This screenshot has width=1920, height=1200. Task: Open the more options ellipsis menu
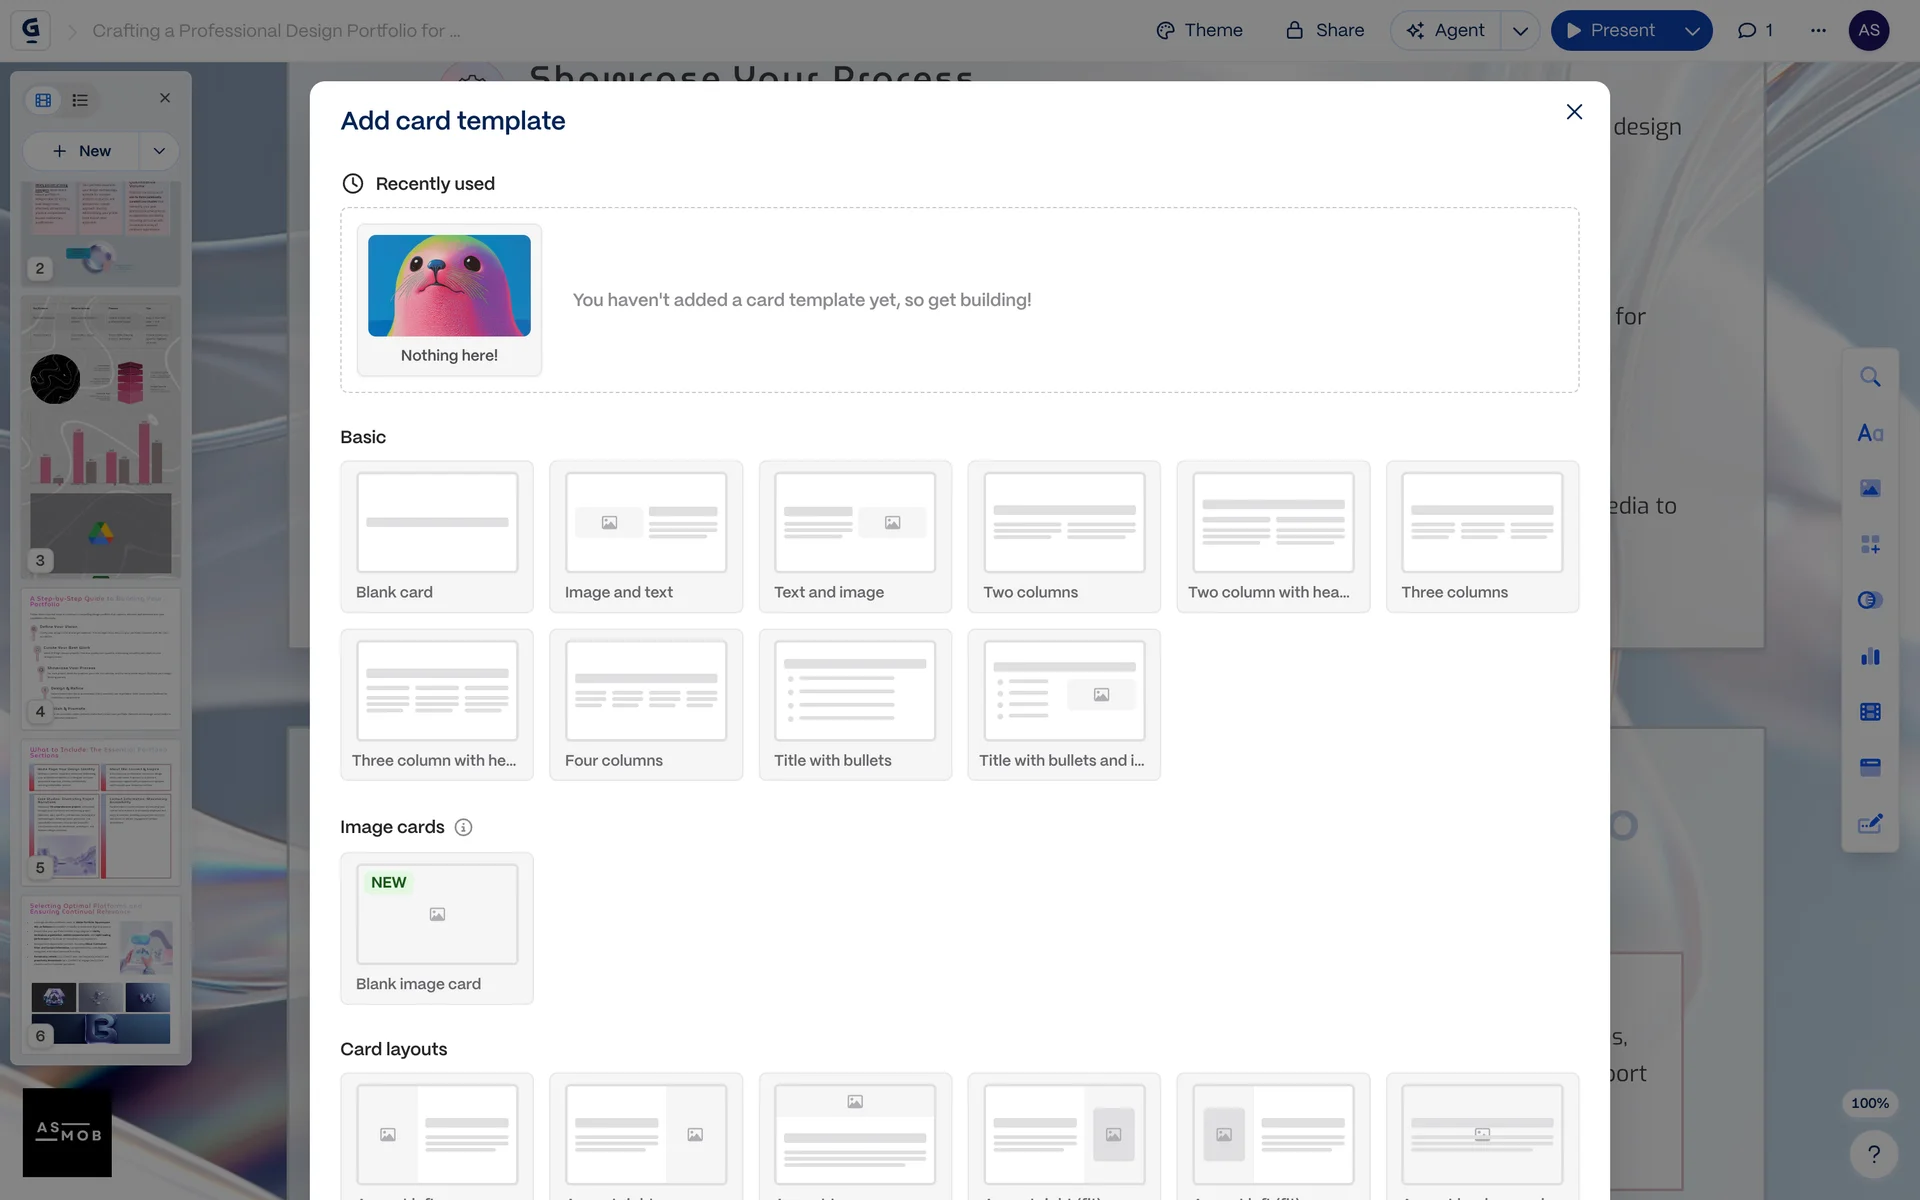pyautogui.click(x=1818, y=31)
